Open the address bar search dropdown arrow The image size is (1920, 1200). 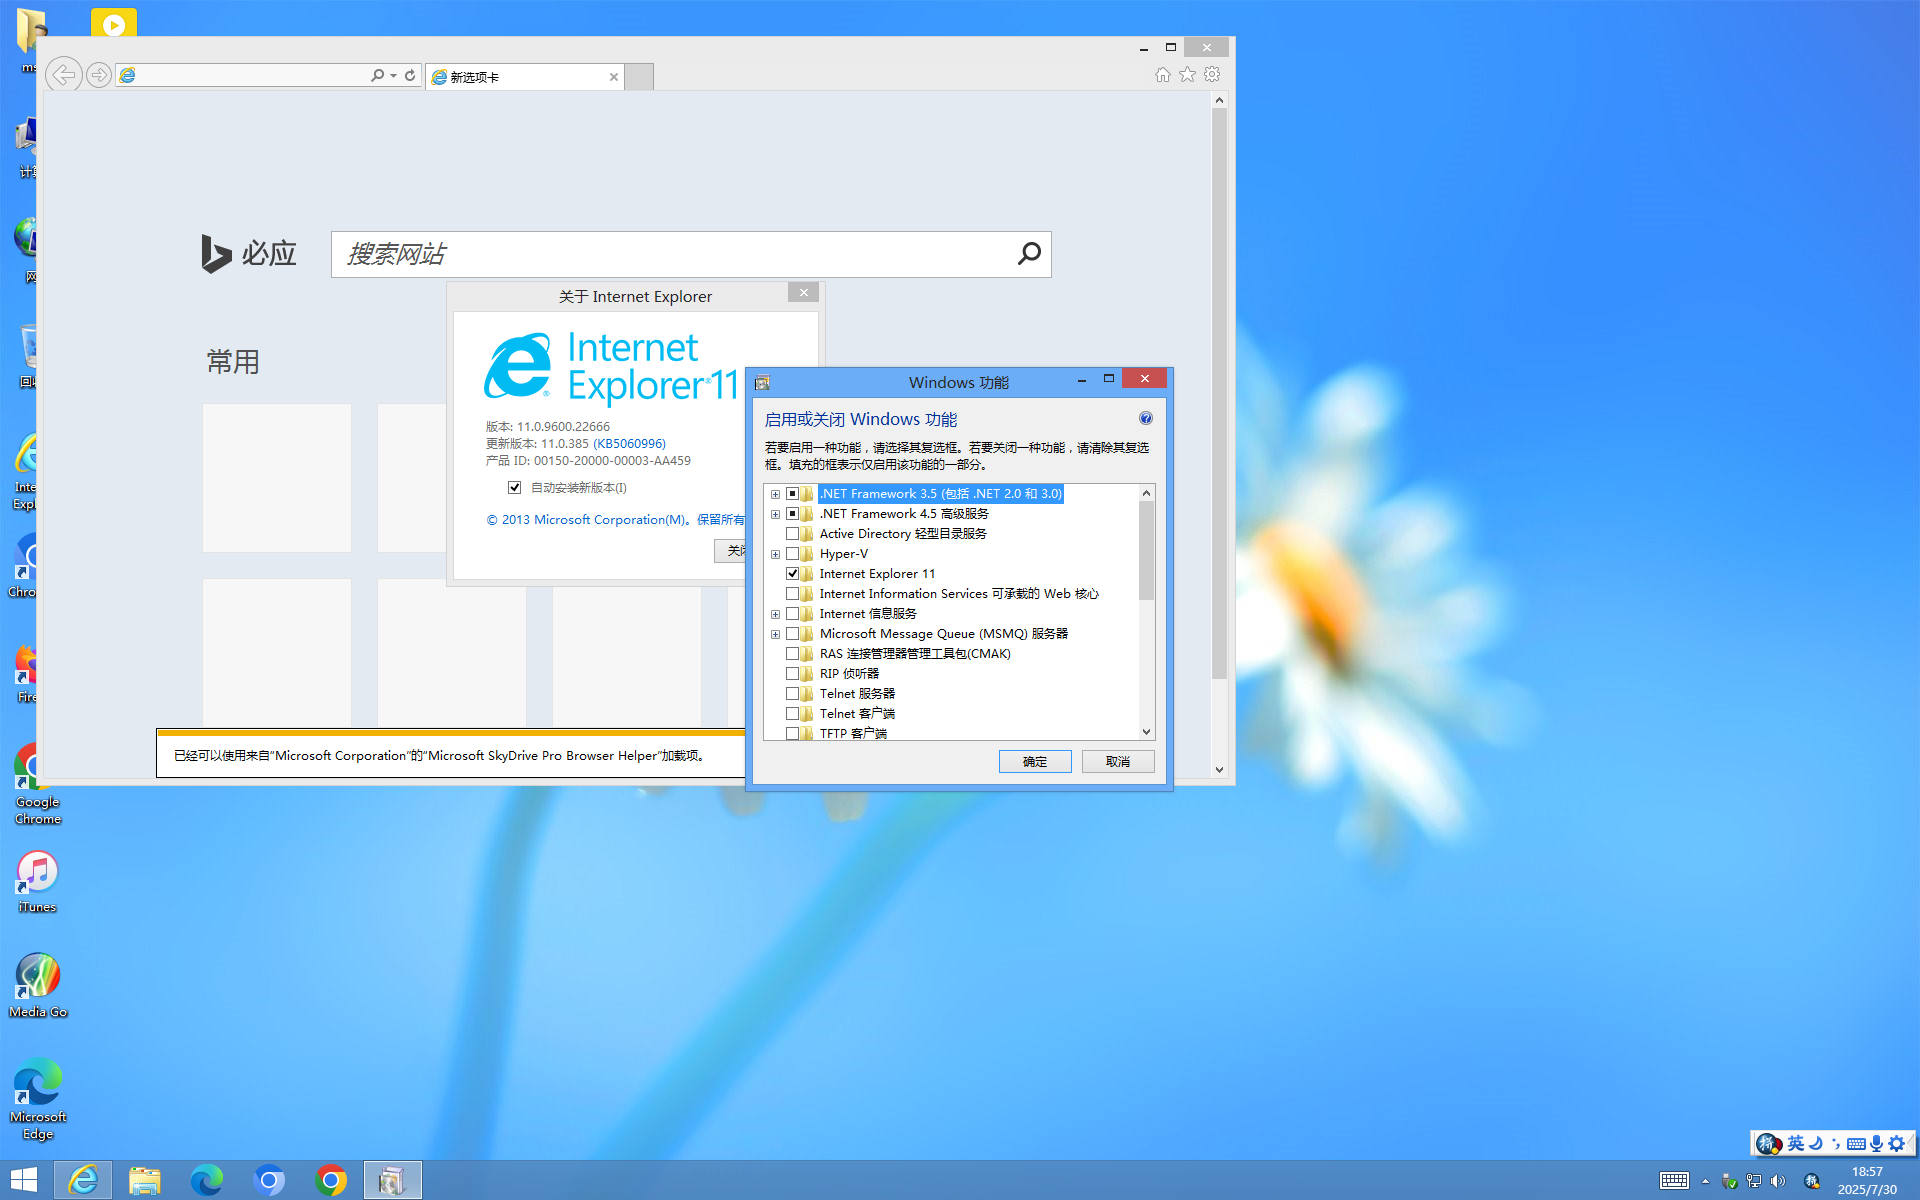coord(393,76)
